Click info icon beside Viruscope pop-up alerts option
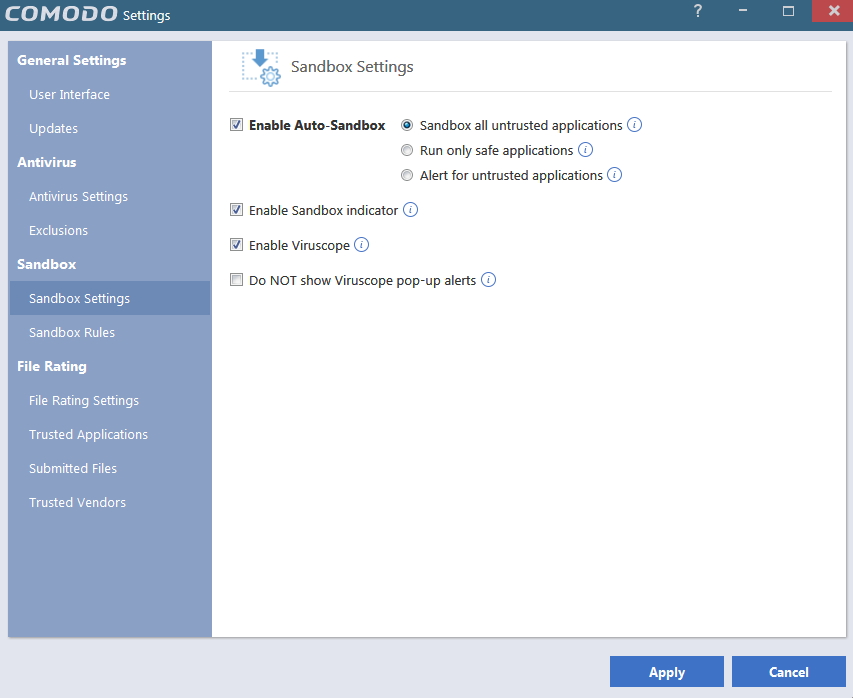This screenshot has height=698, width=853. (x=489, y=280)
